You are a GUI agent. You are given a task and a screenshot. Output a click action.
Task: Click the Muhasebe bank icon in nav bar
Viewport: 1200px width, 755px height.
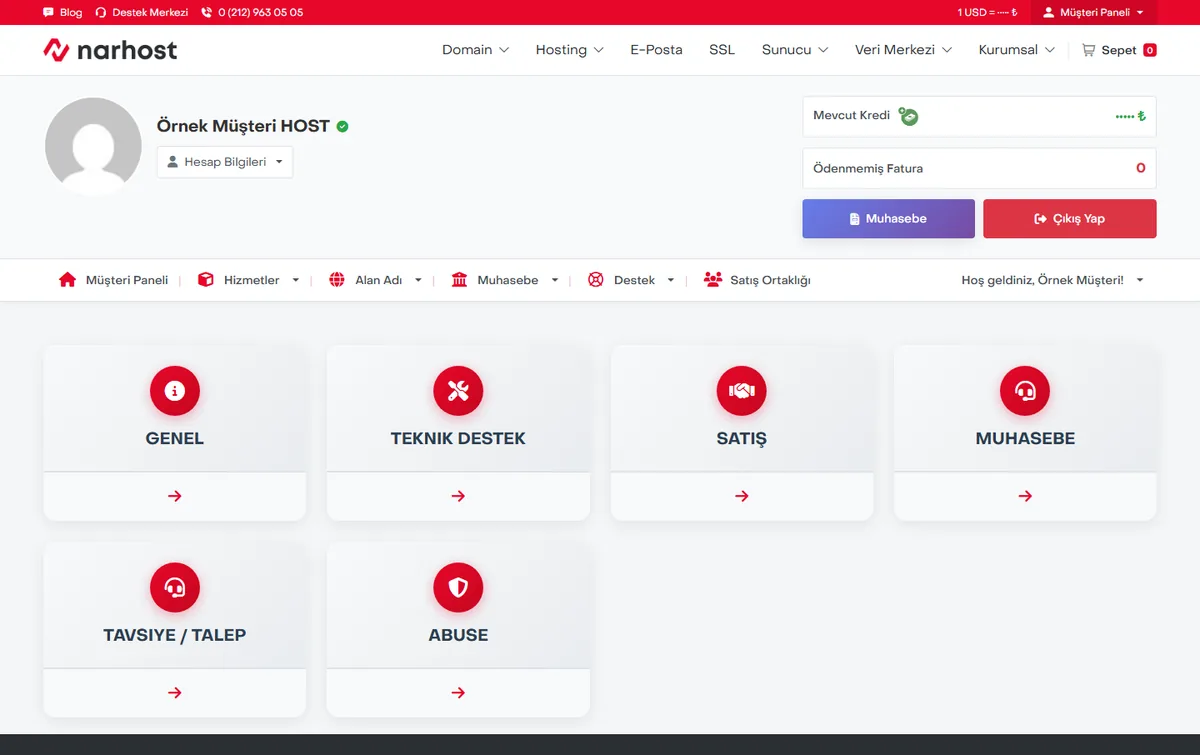(x=460, y=280)
